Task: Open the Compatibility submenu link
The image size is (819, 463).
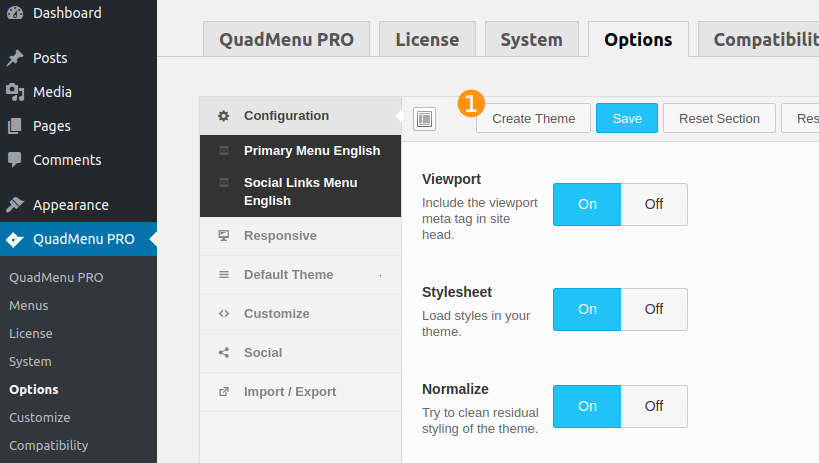Action: [x=49, y=445]
